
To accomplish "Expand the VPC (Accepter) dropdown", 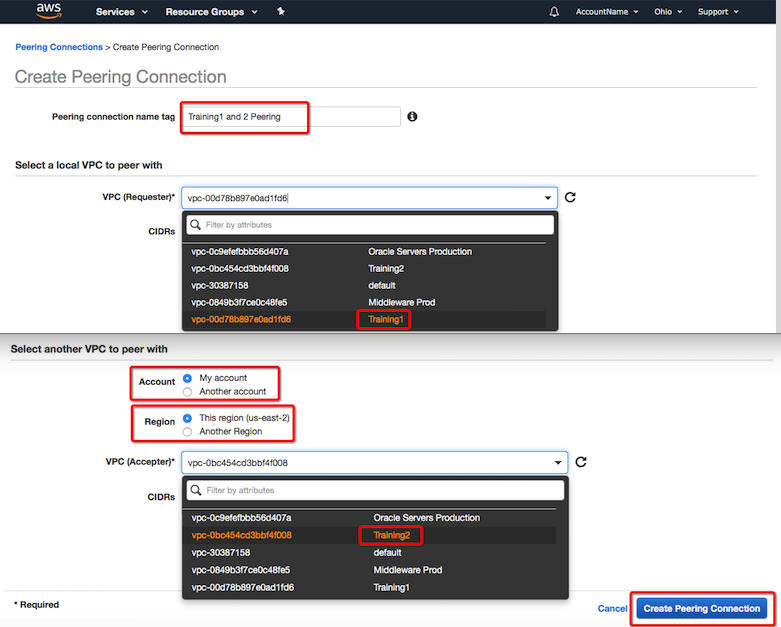I will click(557, 462).
